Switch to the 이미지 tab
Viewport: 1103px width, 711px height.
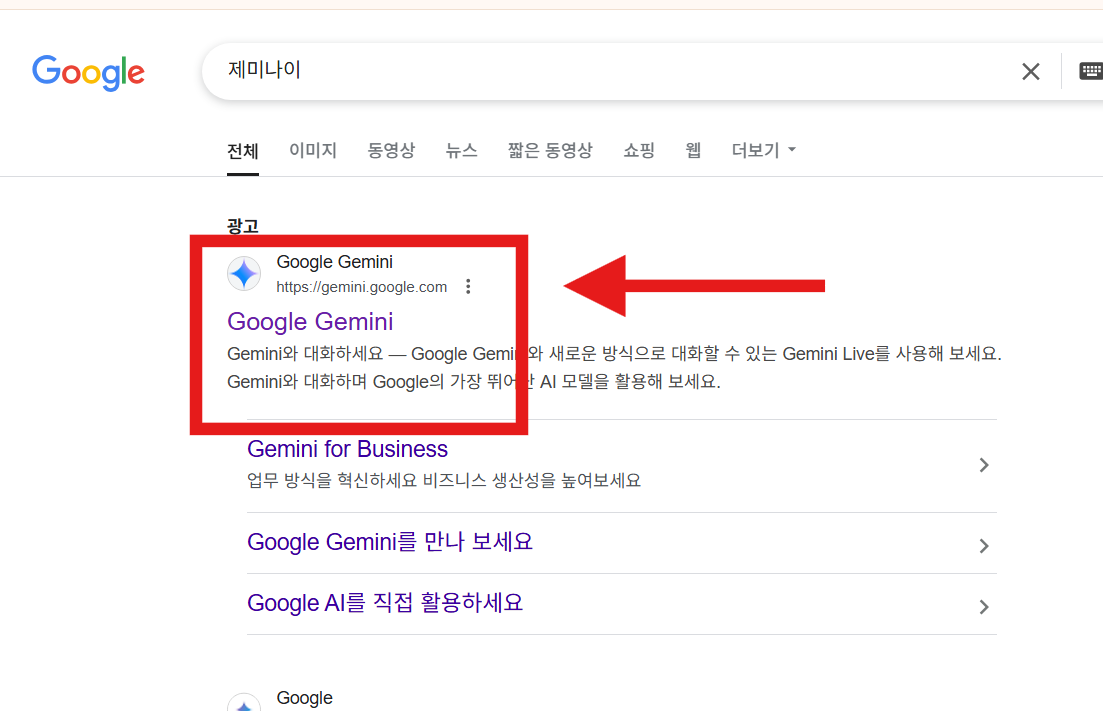[x=313, y=150]
